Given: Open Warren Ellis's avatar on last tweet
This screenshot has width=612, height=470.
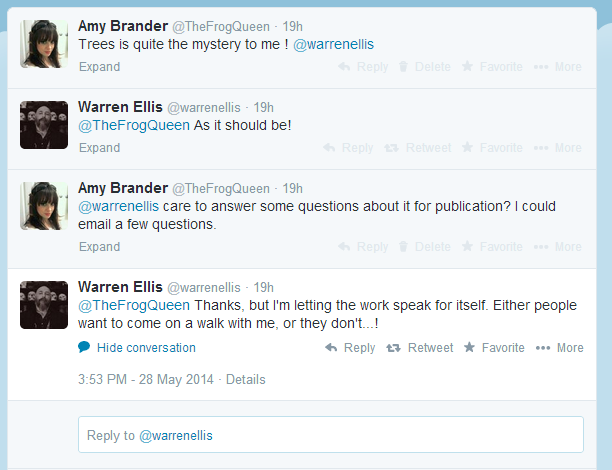Looking at the screenshot, I should (x=44, y=305).
